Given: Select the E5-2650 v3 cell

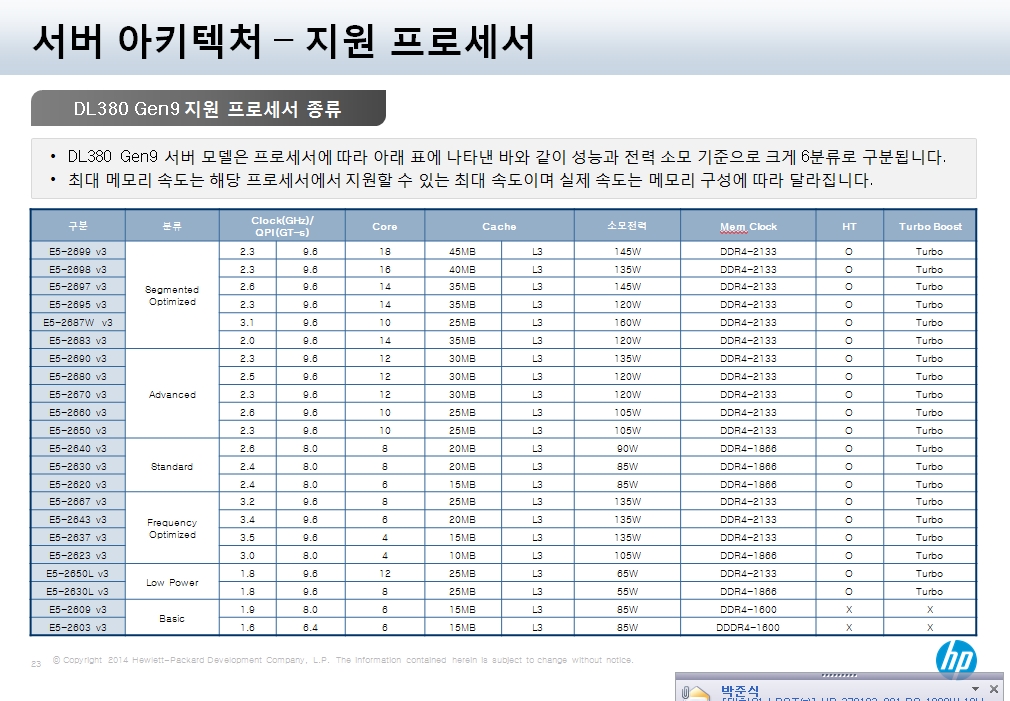Looking at the screenshot, I should pos(78,431).
